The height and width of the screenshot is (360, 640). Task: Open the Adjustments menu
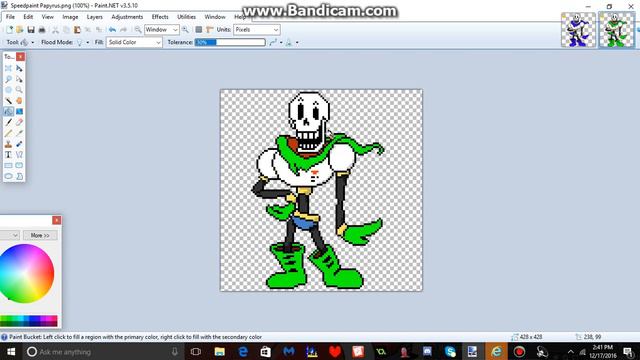point(127,17)
